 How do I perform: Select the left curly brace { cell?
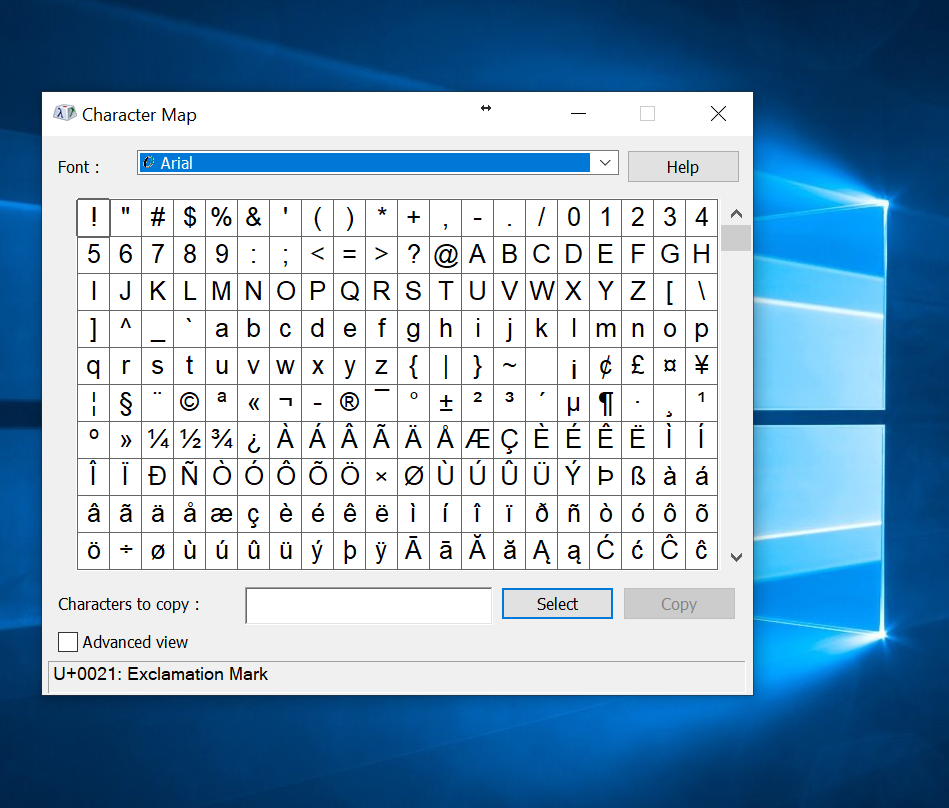point(413,366)
